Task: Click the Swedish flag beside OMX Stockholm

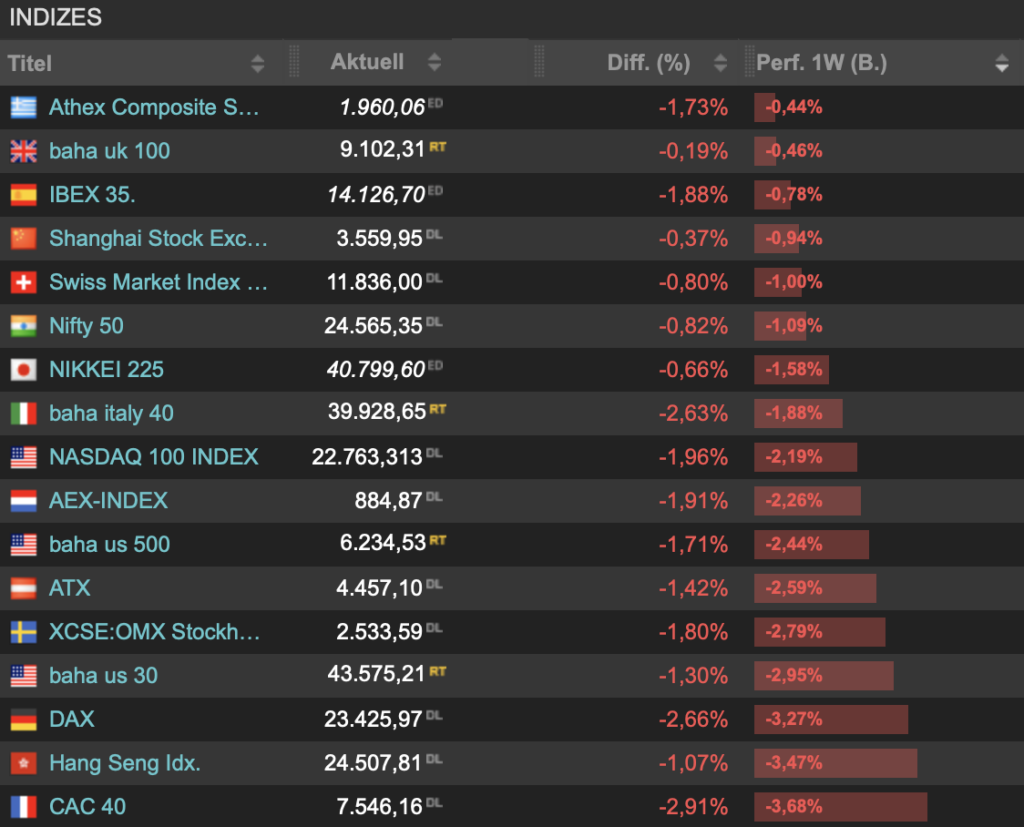Action: point(24,632)
